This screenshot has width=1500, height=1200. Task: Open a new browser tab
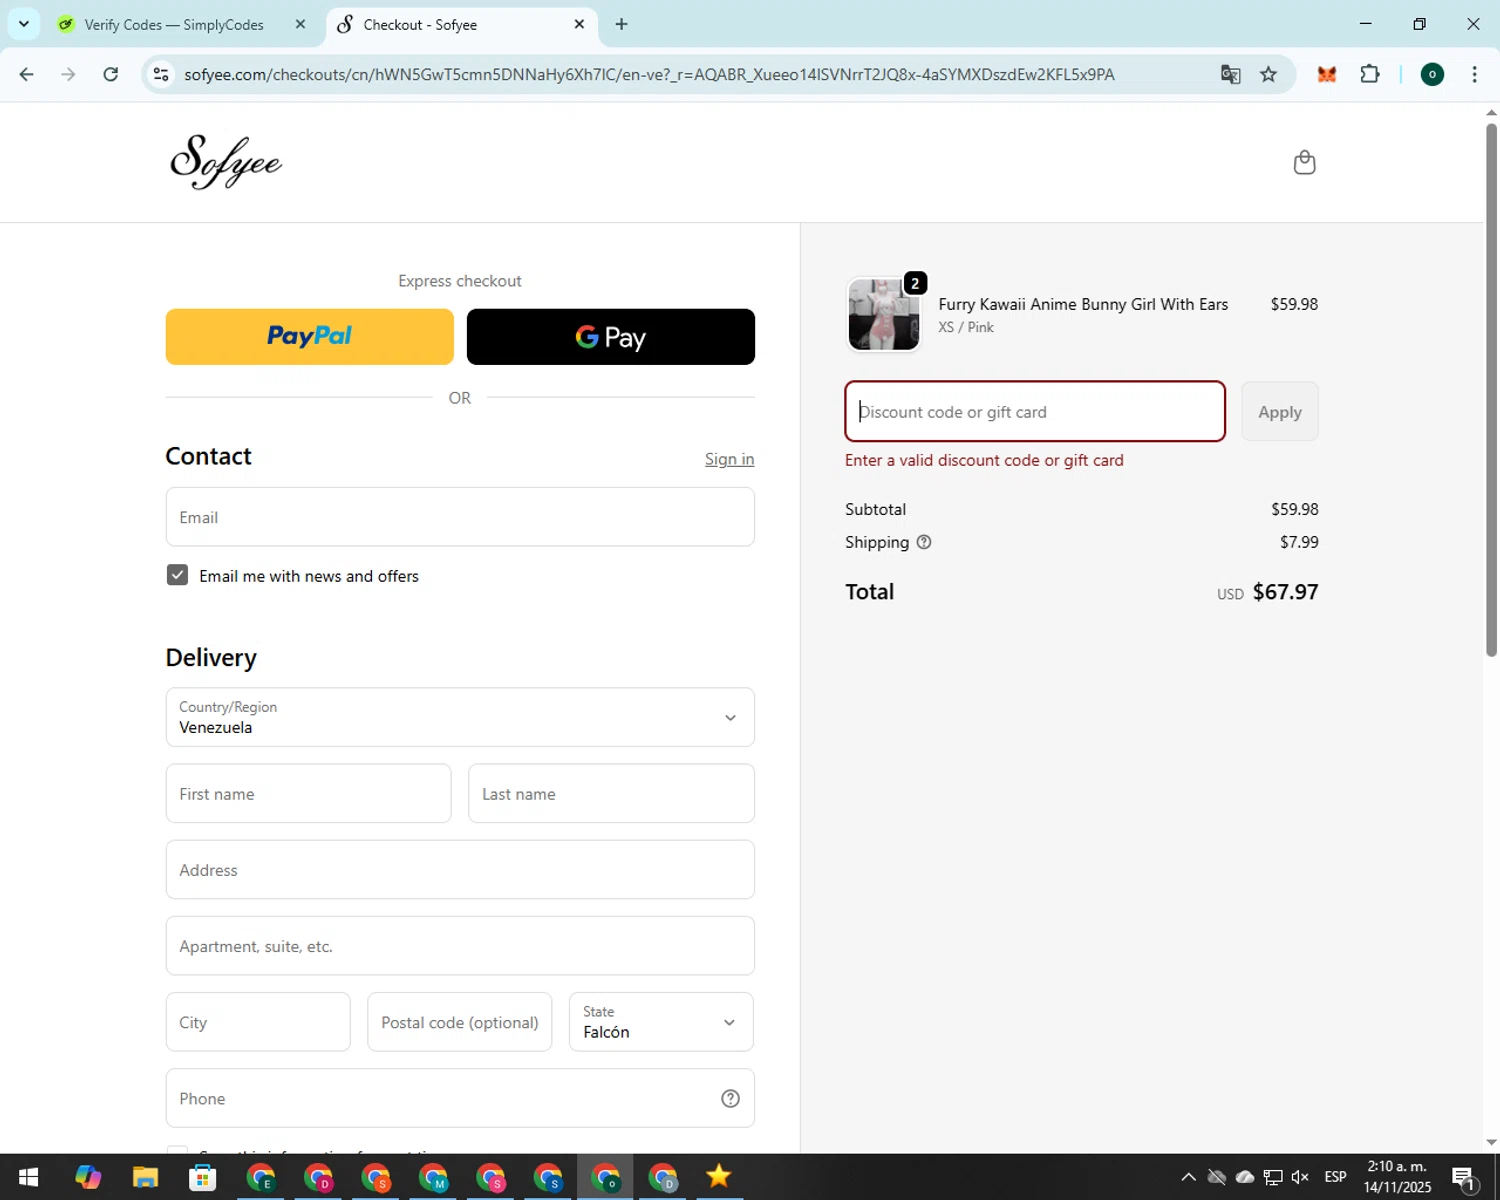[x=621, y=24]
